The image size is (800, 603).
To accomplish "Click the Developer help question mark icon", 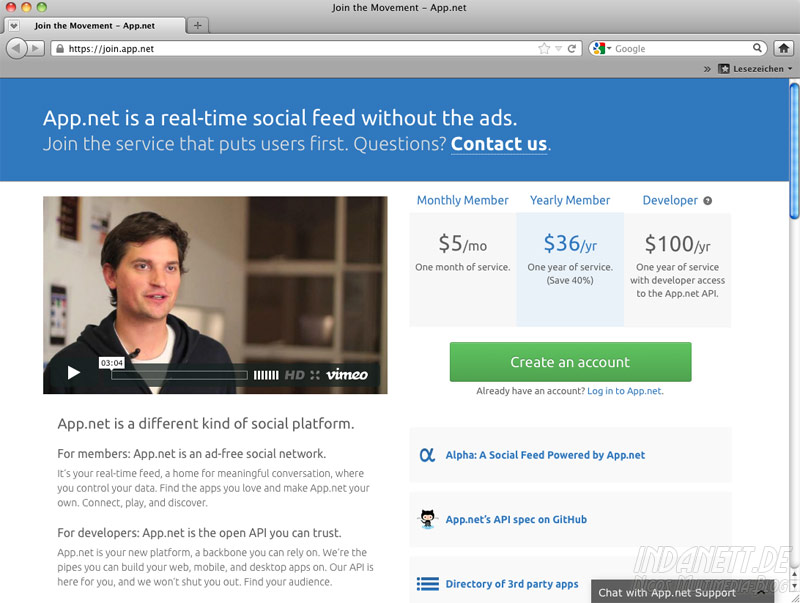I will [x=708, y=201].
